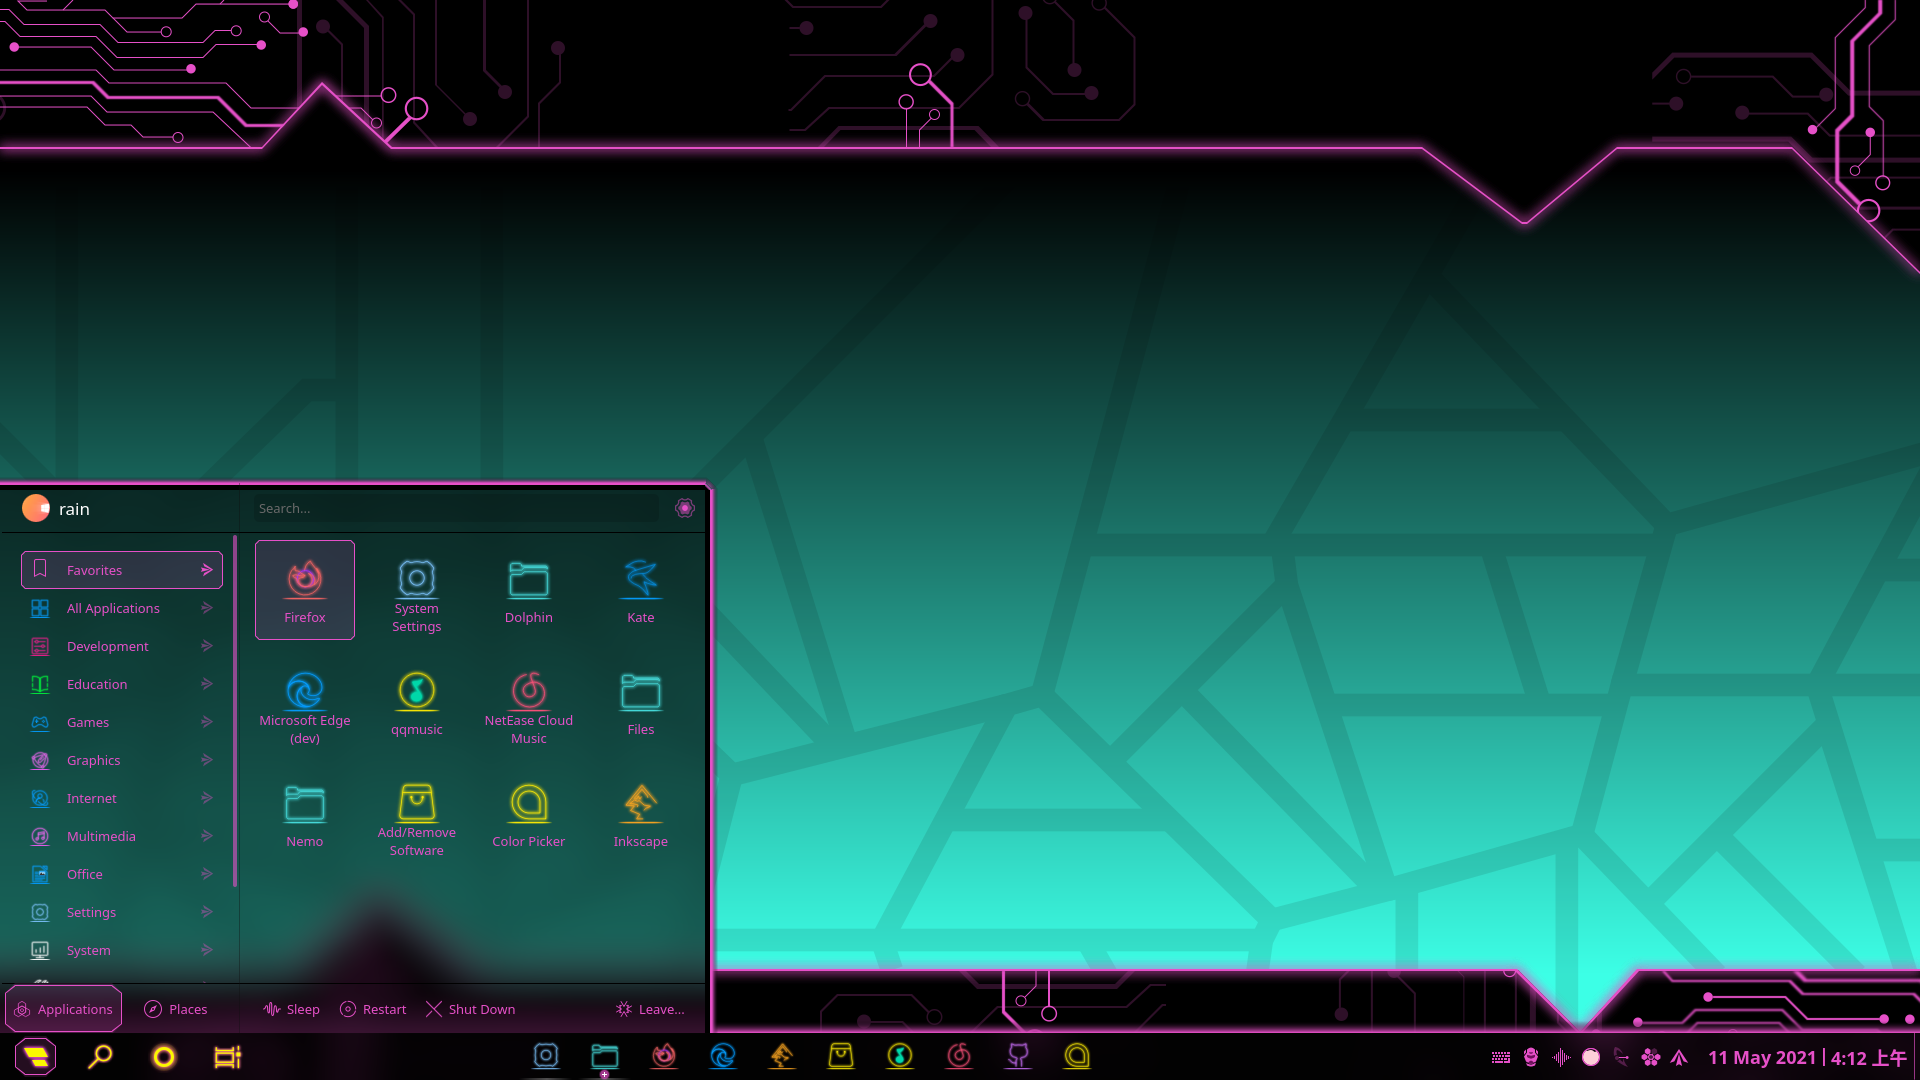Click the user name rain
This screenshot has width=1920, height=1080.
(74, 509)
